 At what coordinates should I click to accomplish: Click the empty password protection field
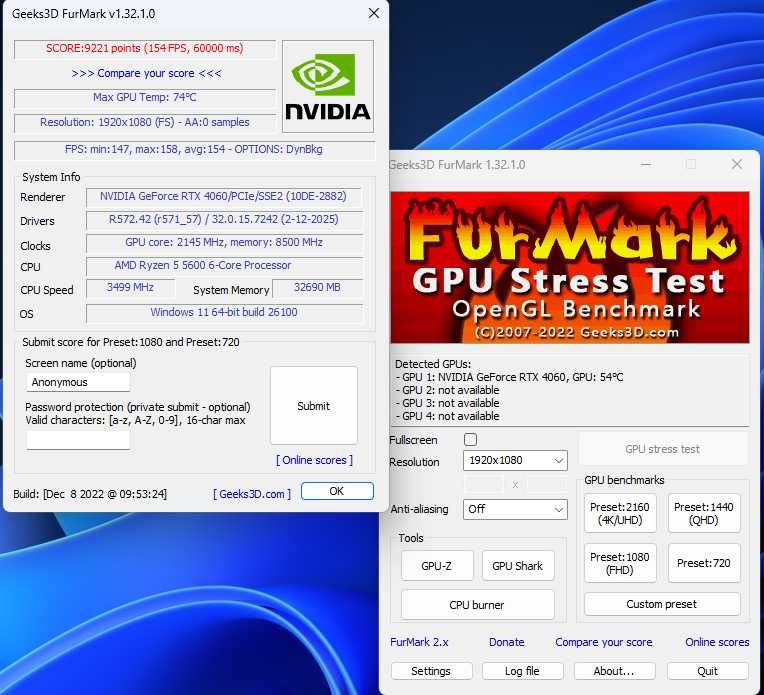78,440
